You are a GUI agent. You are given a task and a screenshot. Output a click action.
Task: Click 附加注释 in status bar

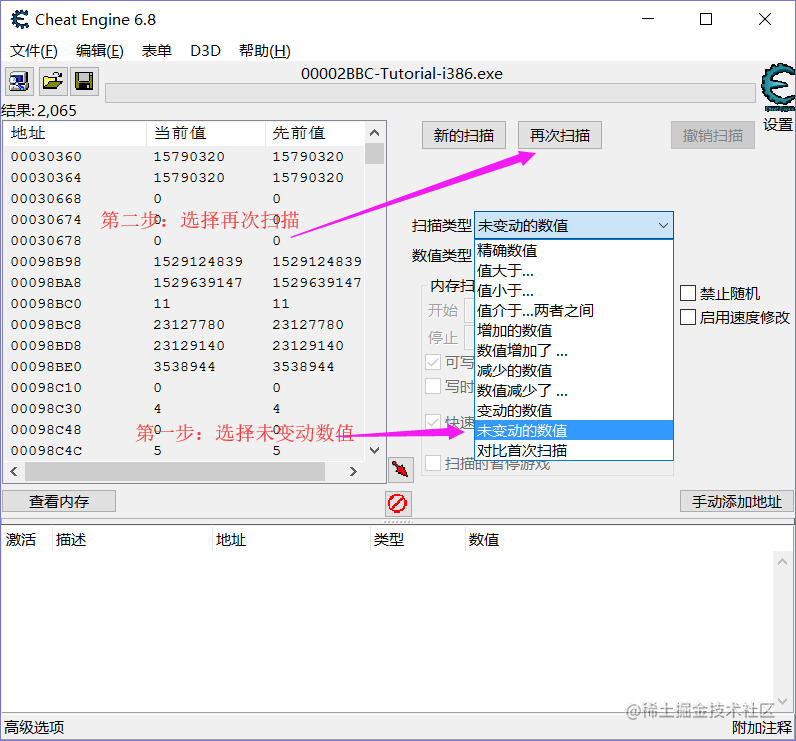[761, 727]
